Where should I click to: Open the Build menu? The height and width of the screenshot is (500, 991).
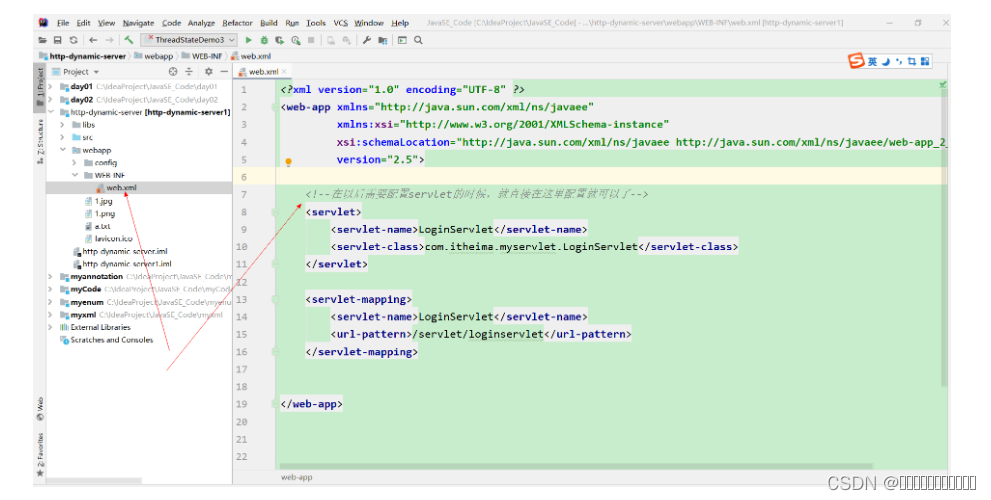pyautogui.click(x=269, y=23)
